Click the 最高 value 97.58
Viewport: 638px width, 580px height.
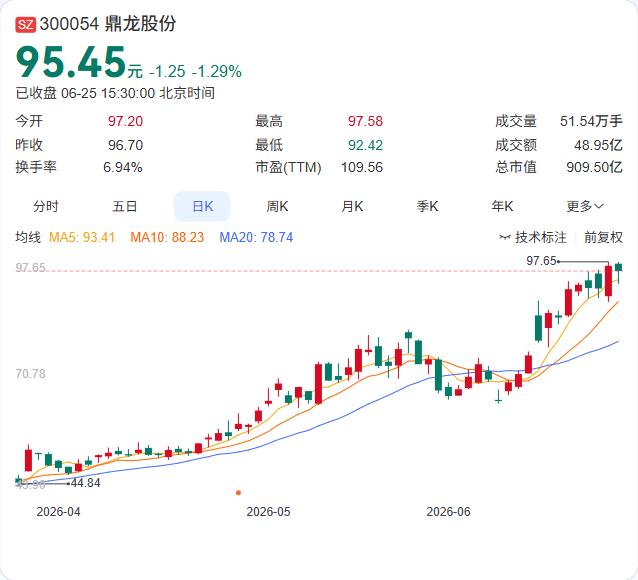pos(365,121)
